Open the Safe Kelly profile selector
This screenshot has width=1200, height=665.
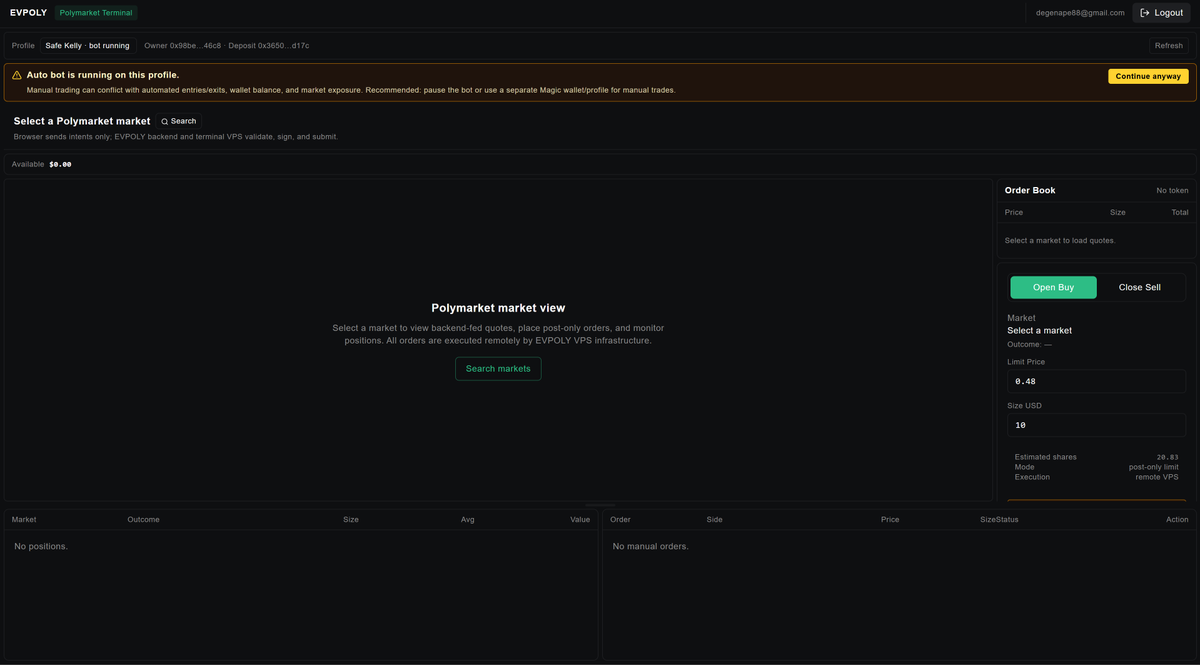click(87, 46)
